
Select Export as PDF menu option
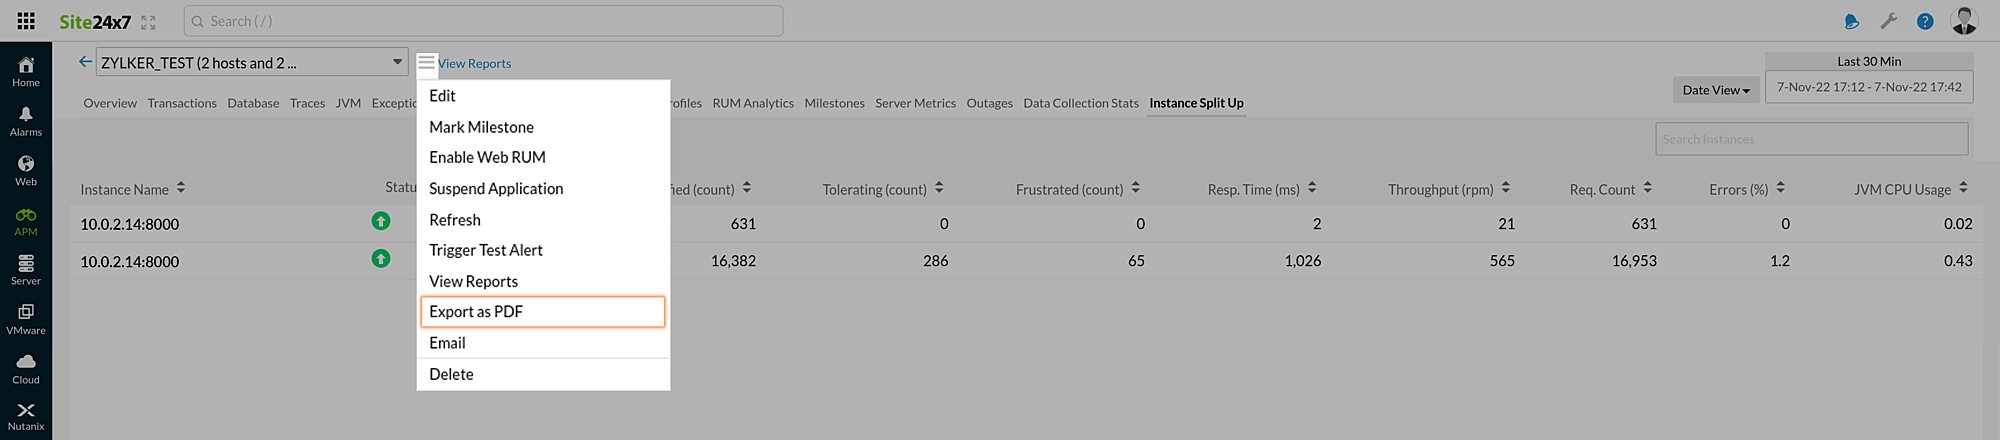(x=543, y=312)
